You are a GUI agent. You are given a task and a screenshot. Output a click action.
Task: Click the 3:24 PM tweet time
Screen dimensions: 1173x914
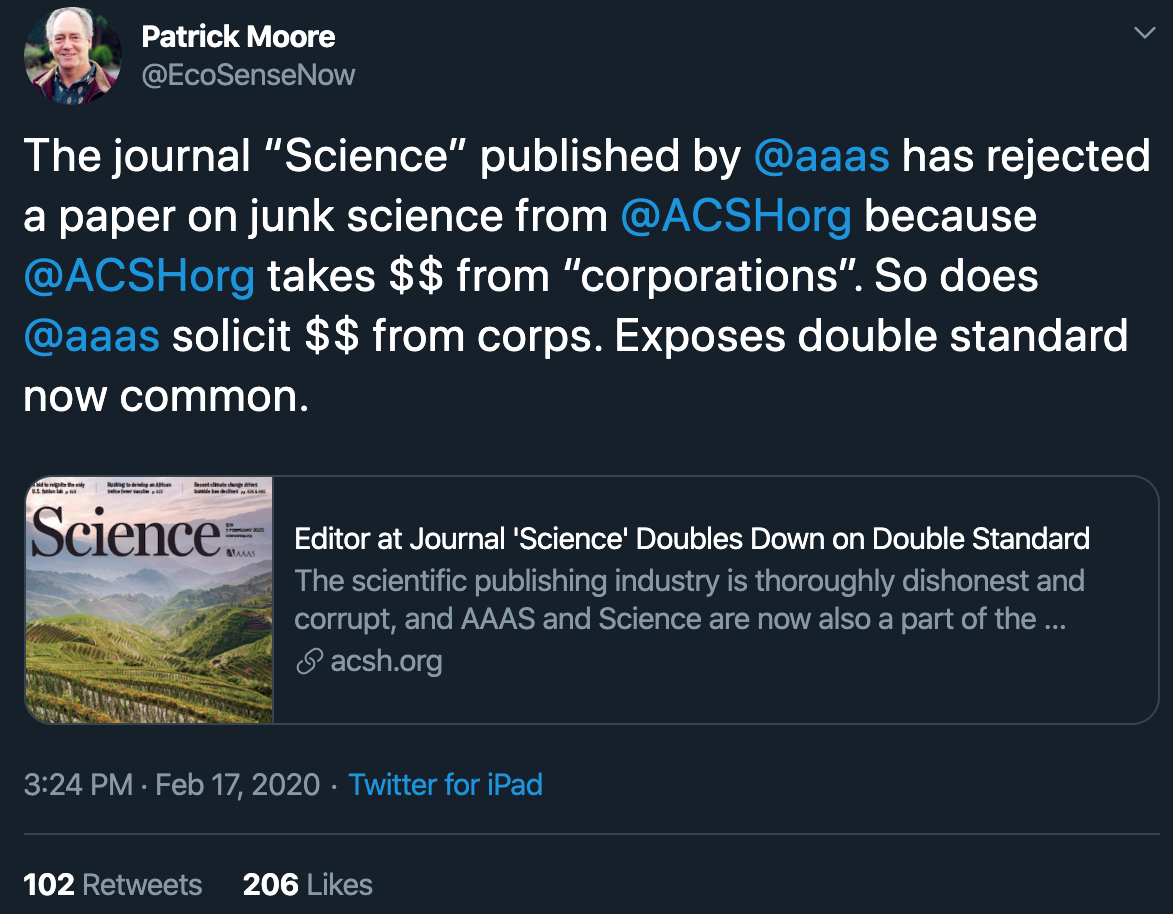pyautogui.click(x=78, y=784)
